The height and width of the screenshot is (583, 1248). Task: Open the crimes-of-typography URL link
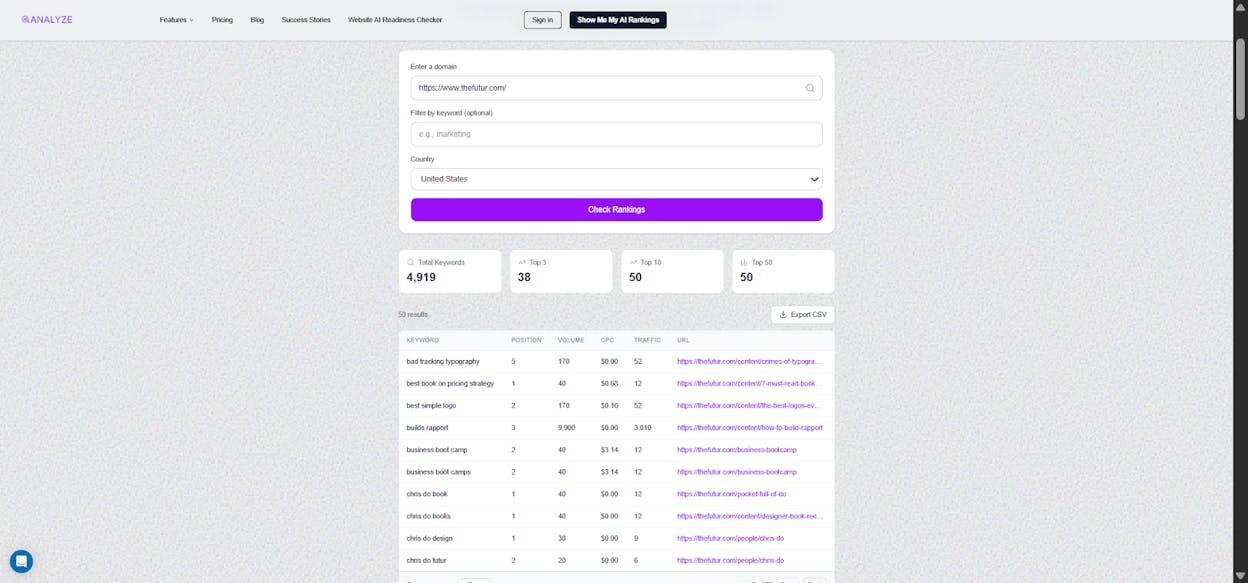click(750, 361)
